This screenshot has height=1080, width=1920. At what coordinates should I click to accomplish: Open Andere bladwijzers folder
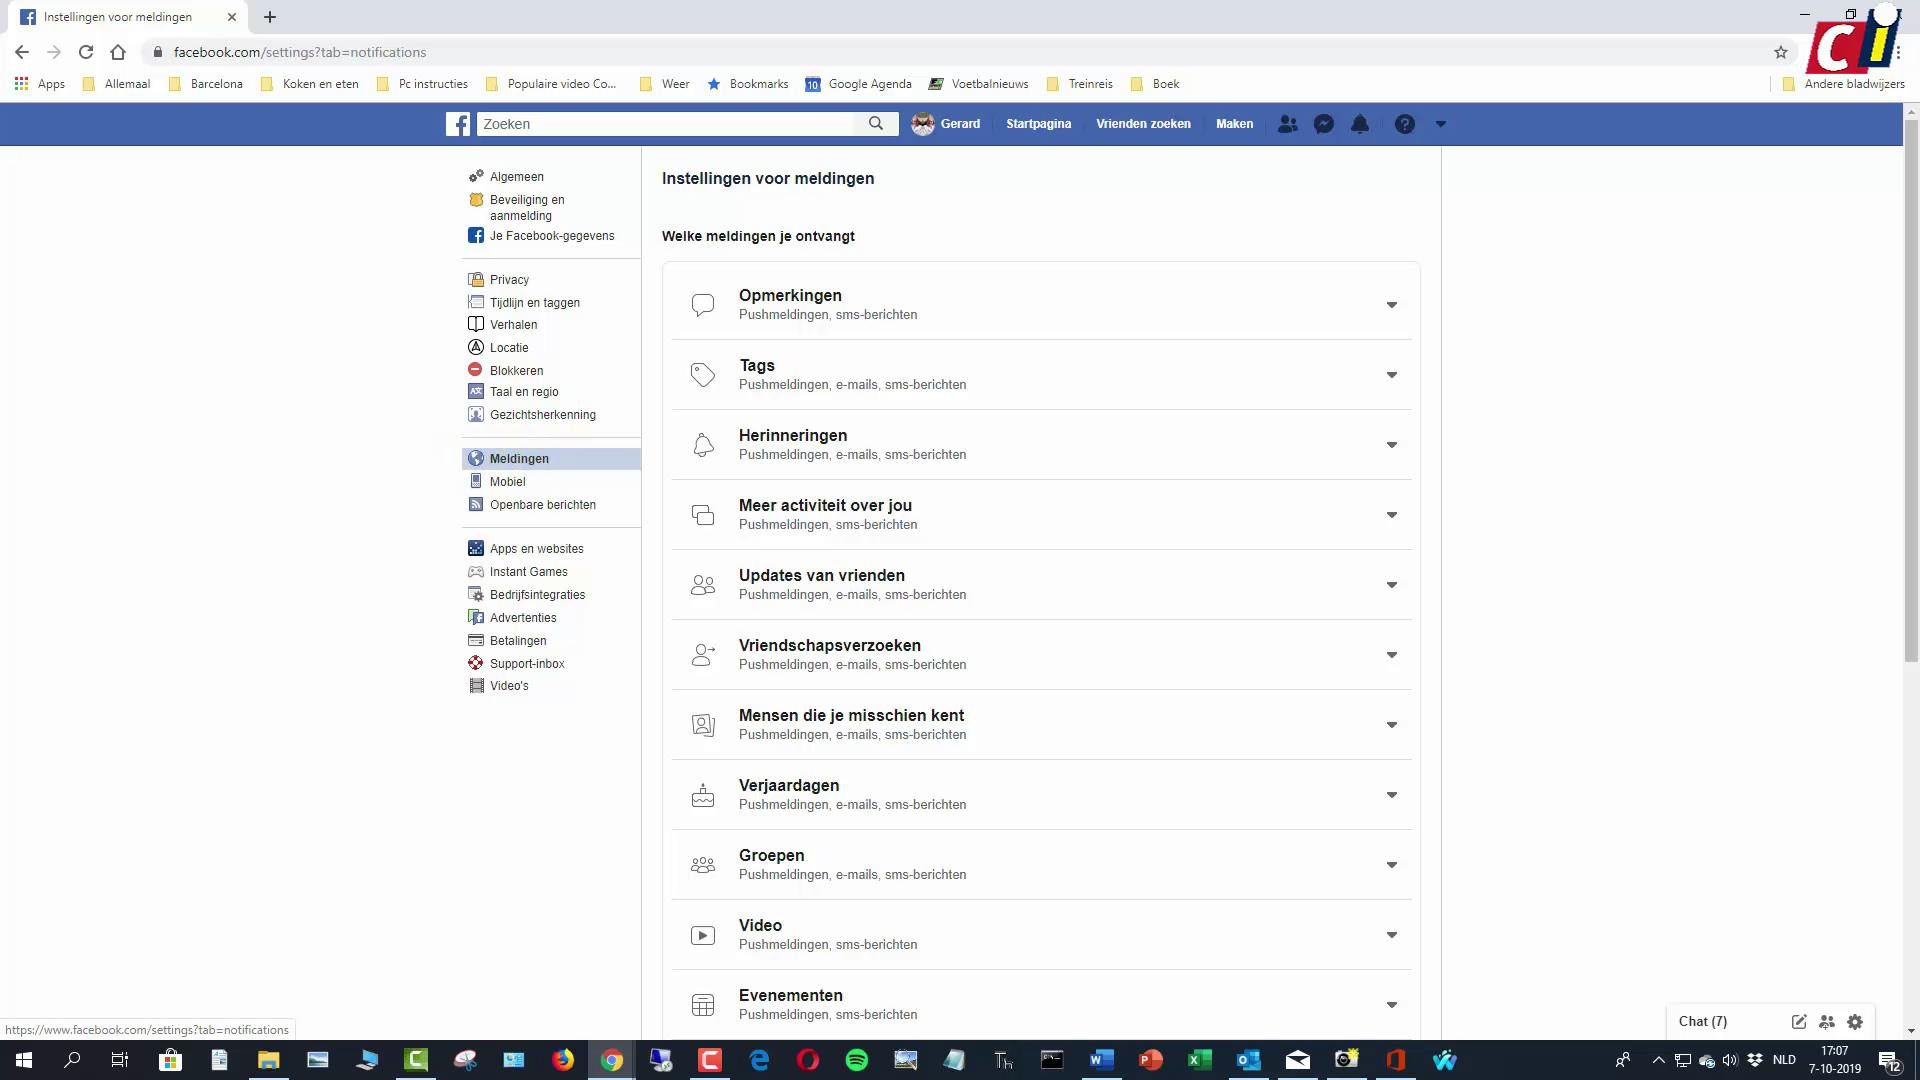tap(1843, 84)
